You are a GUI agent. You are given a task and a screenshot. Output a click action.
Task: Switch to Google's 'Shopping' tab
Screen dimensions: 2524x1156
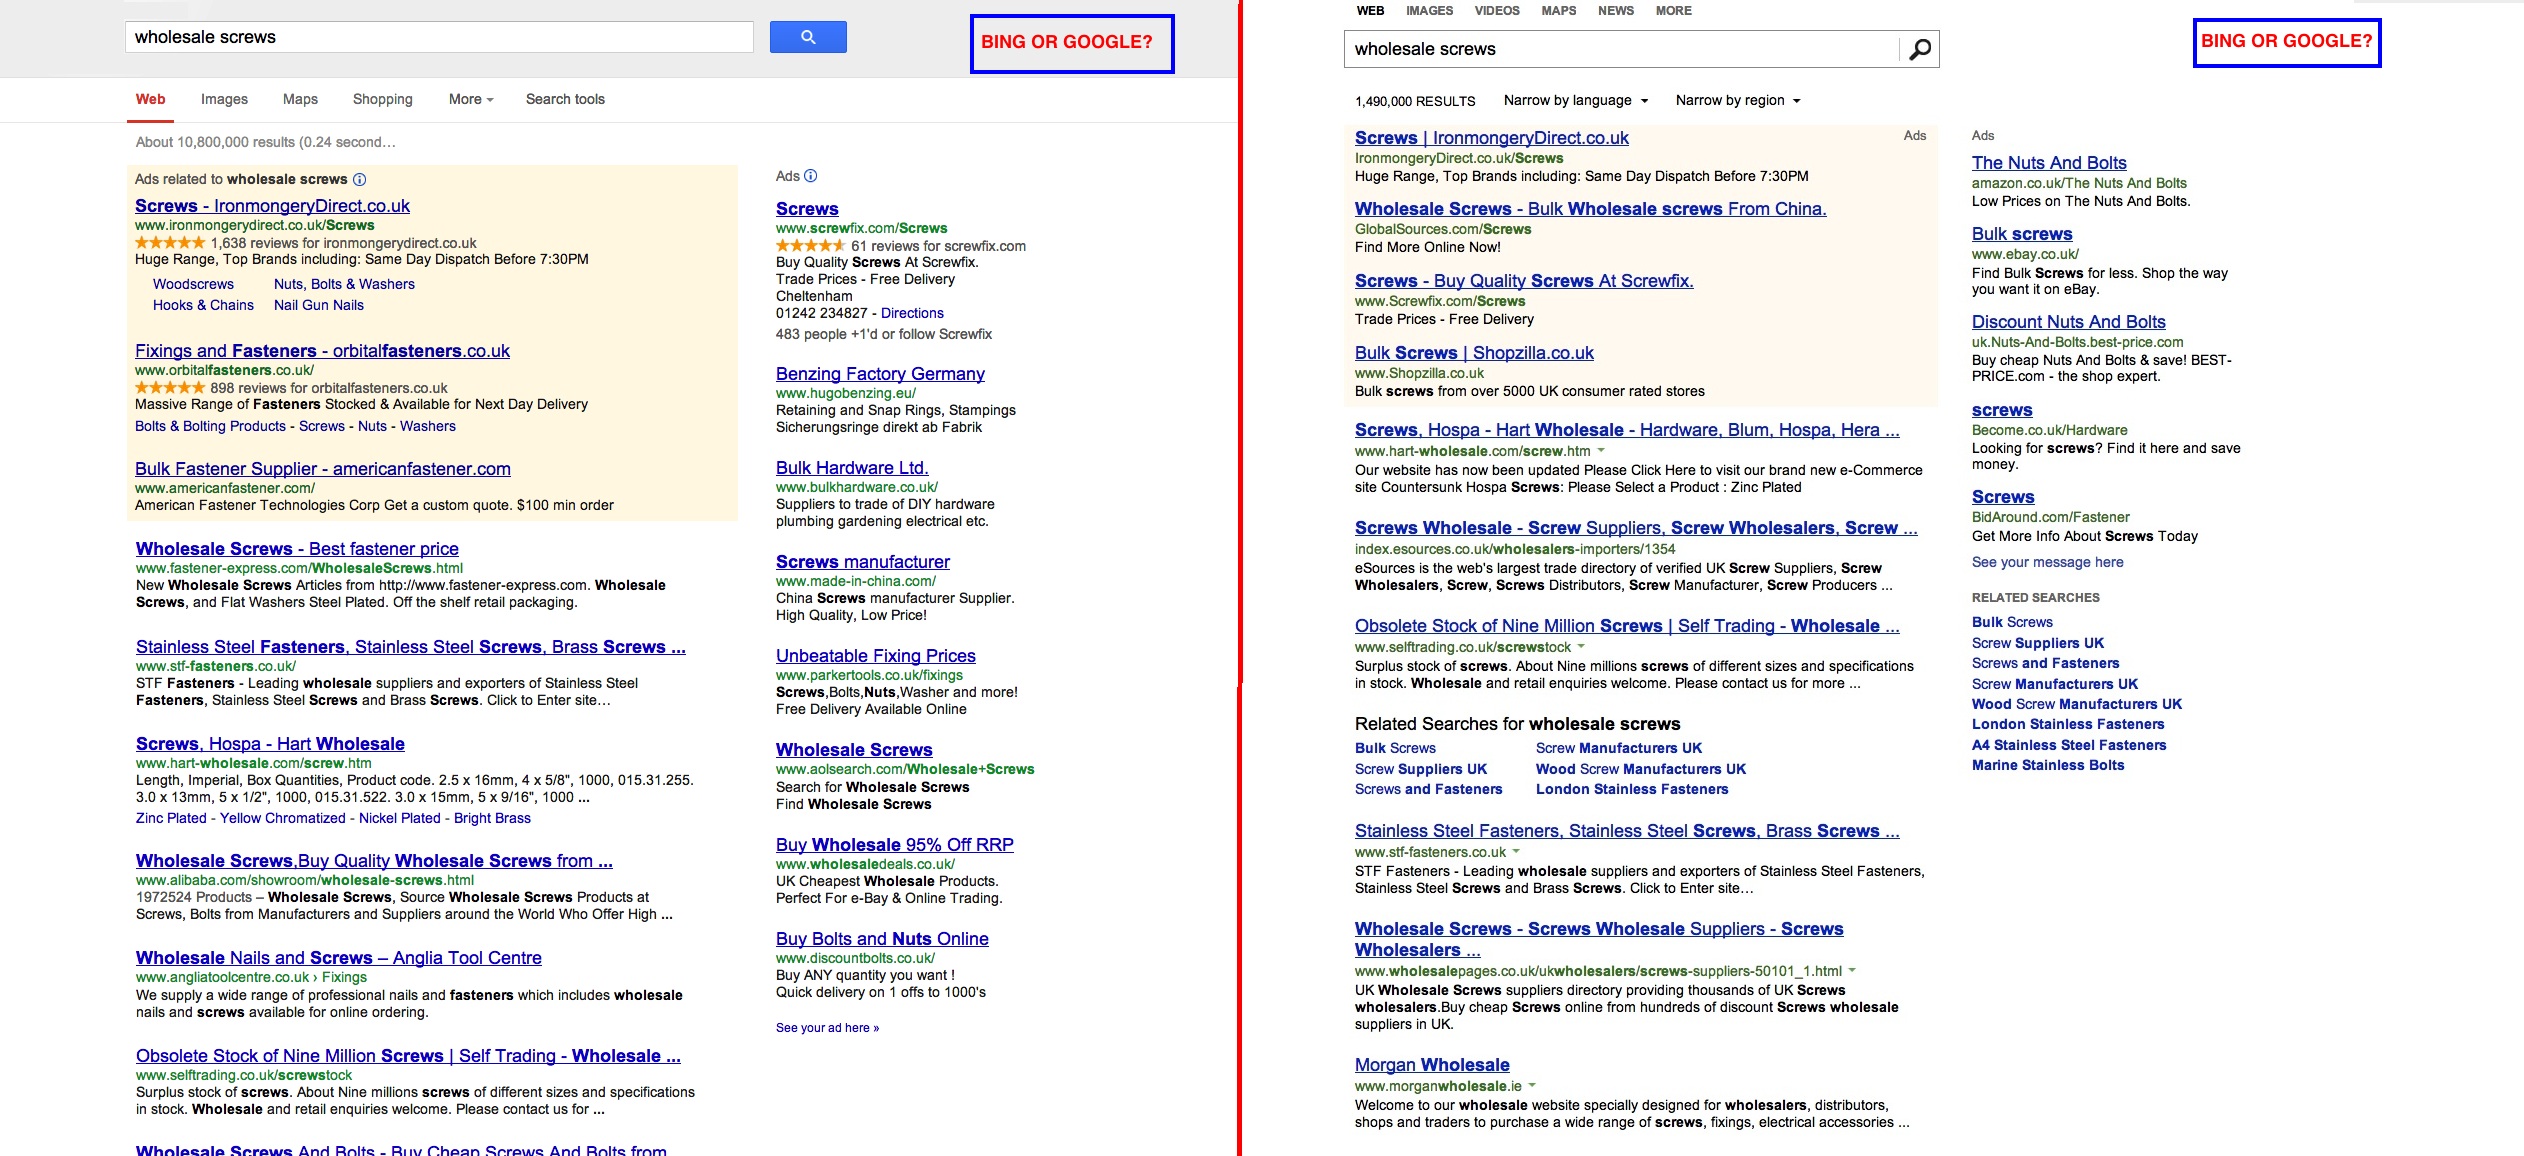[x=383, y=99]
